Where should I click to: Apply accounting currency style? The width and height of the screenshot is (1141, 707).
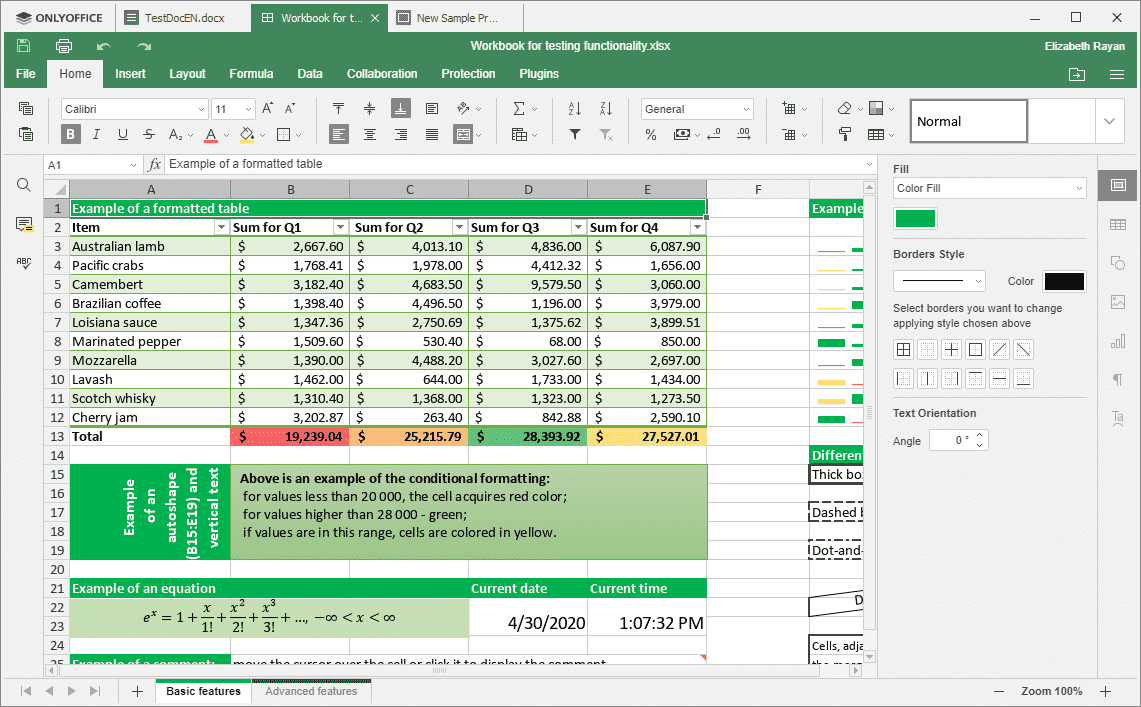(682, 135)
